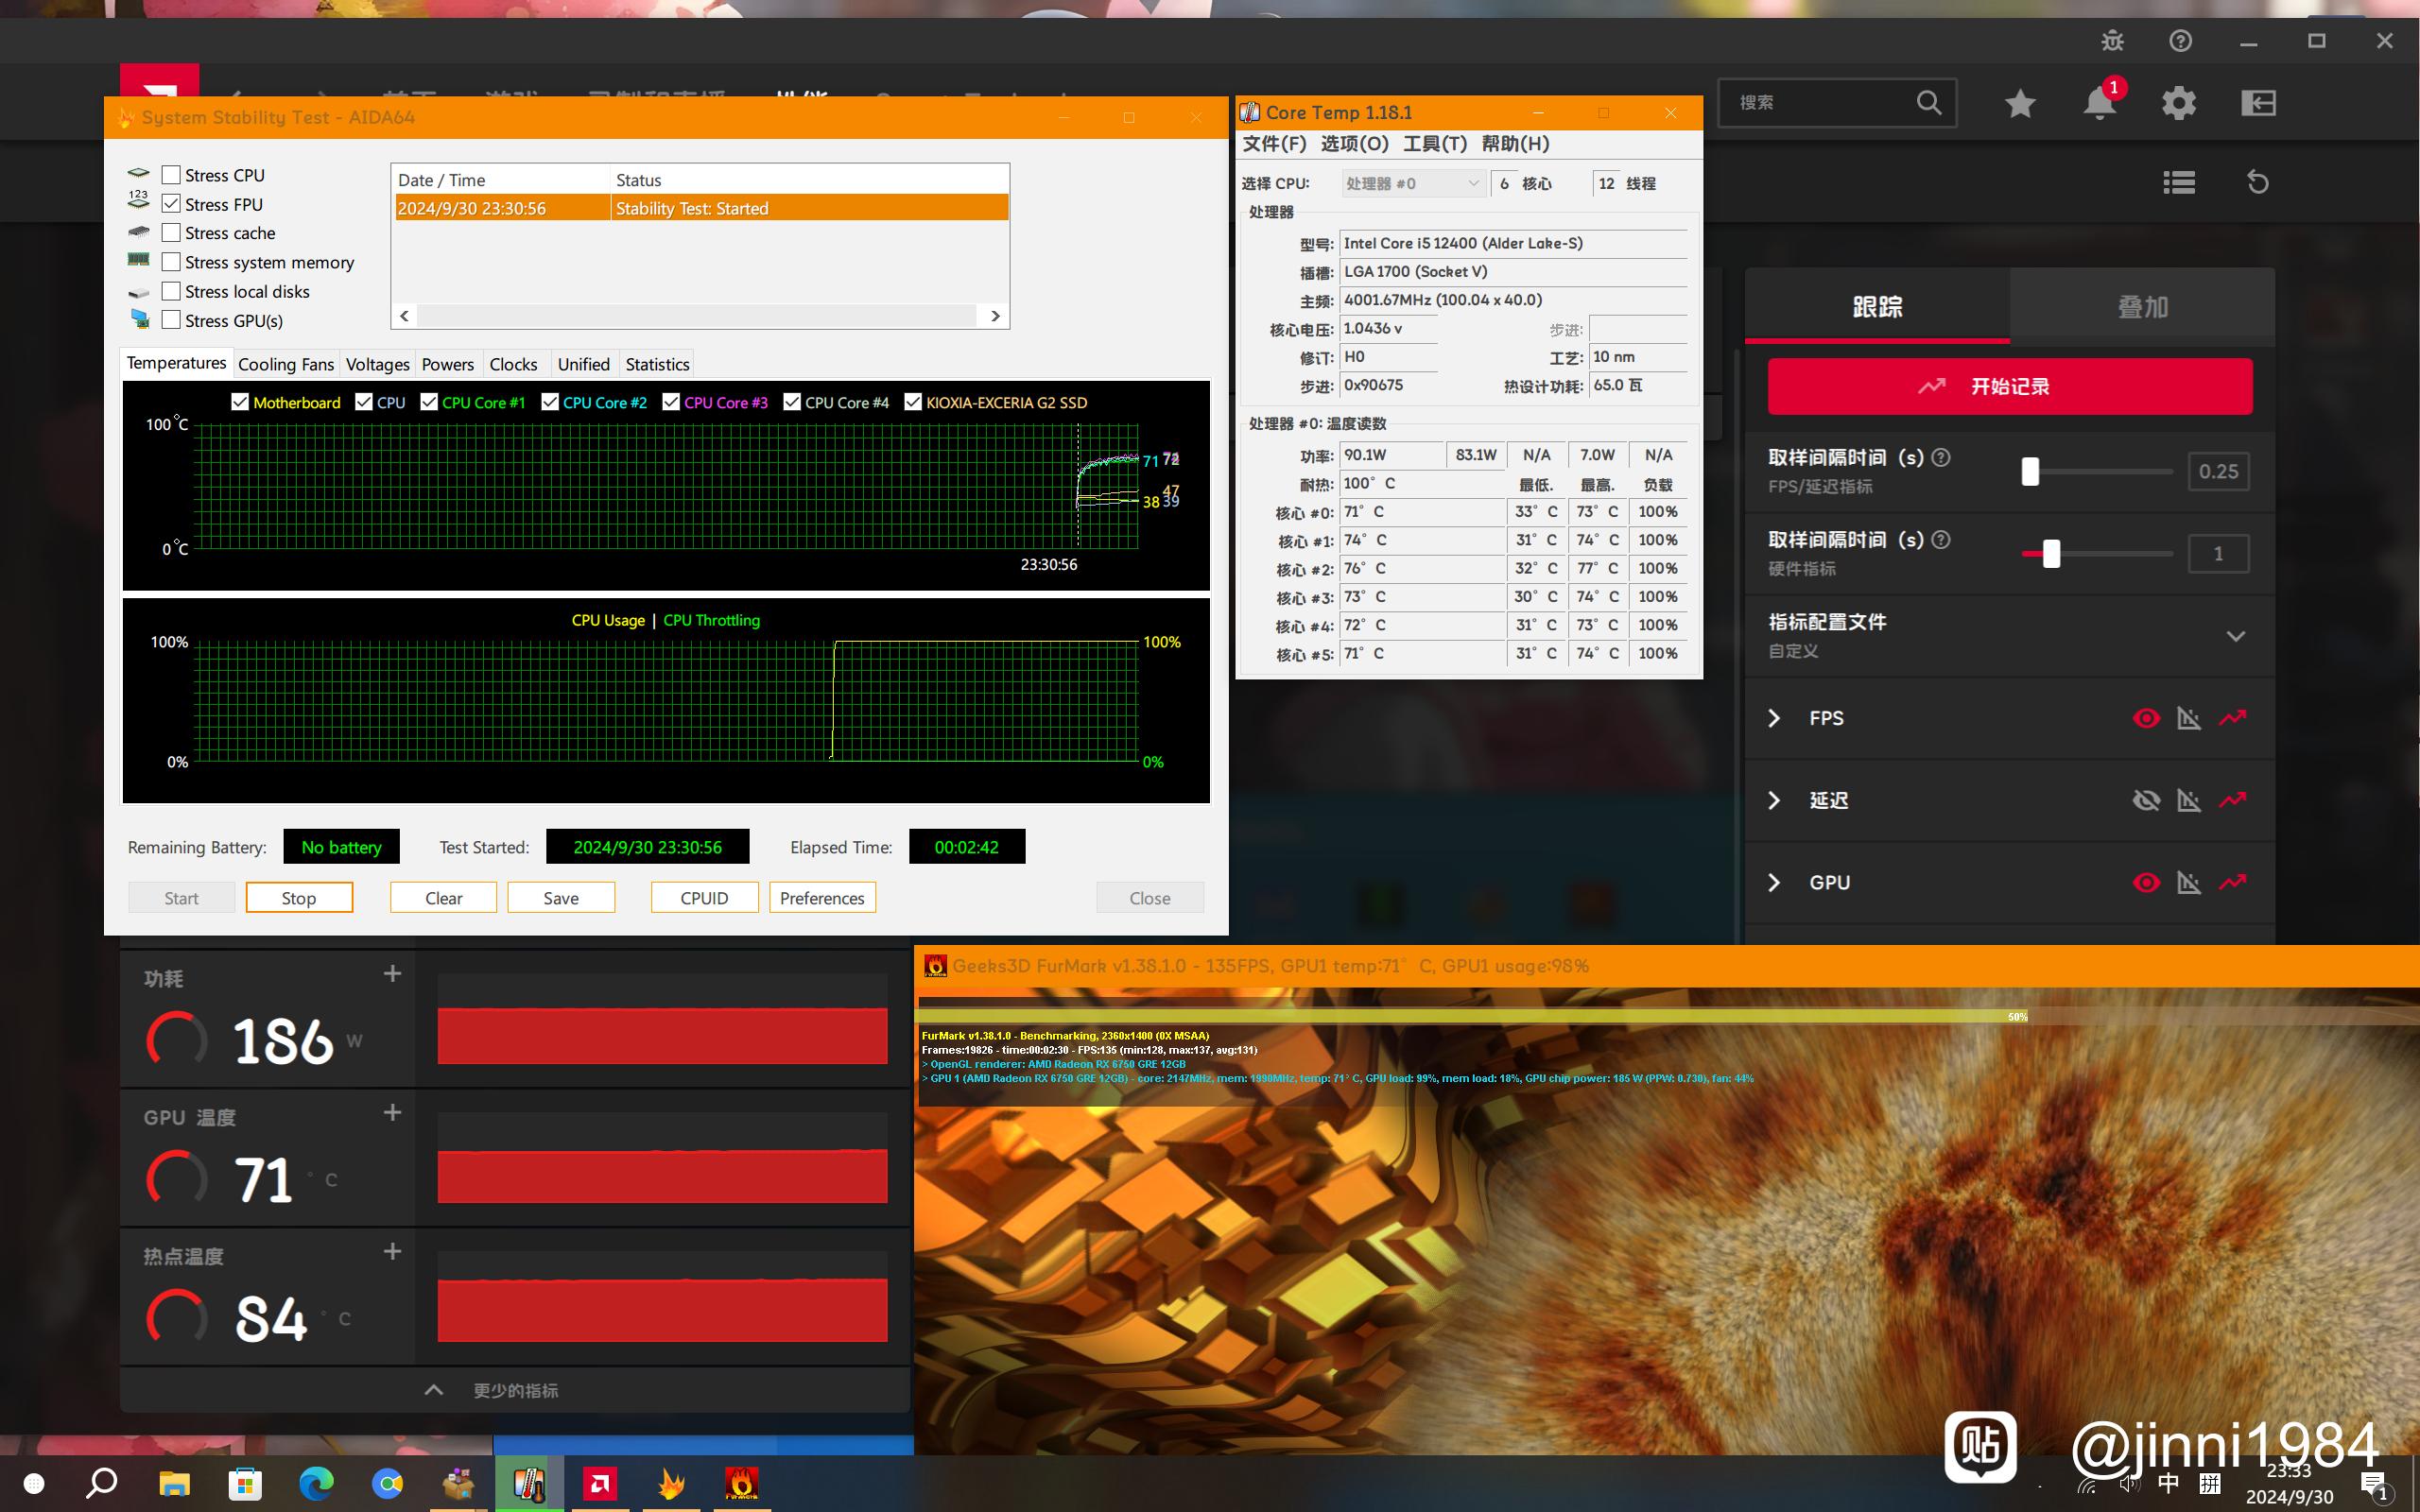
Task: Toggle FPS visibility eye icon
Action: coord(2146,718)
